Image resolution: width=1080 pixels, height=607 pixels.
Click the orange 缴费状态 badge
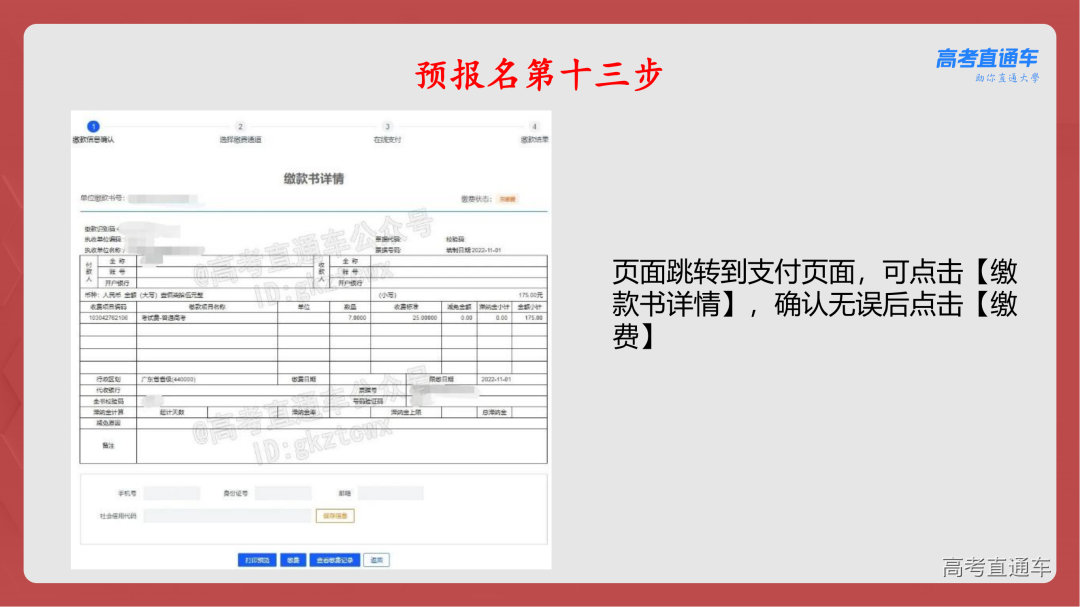pyautogui.click(x=508, y=197)
